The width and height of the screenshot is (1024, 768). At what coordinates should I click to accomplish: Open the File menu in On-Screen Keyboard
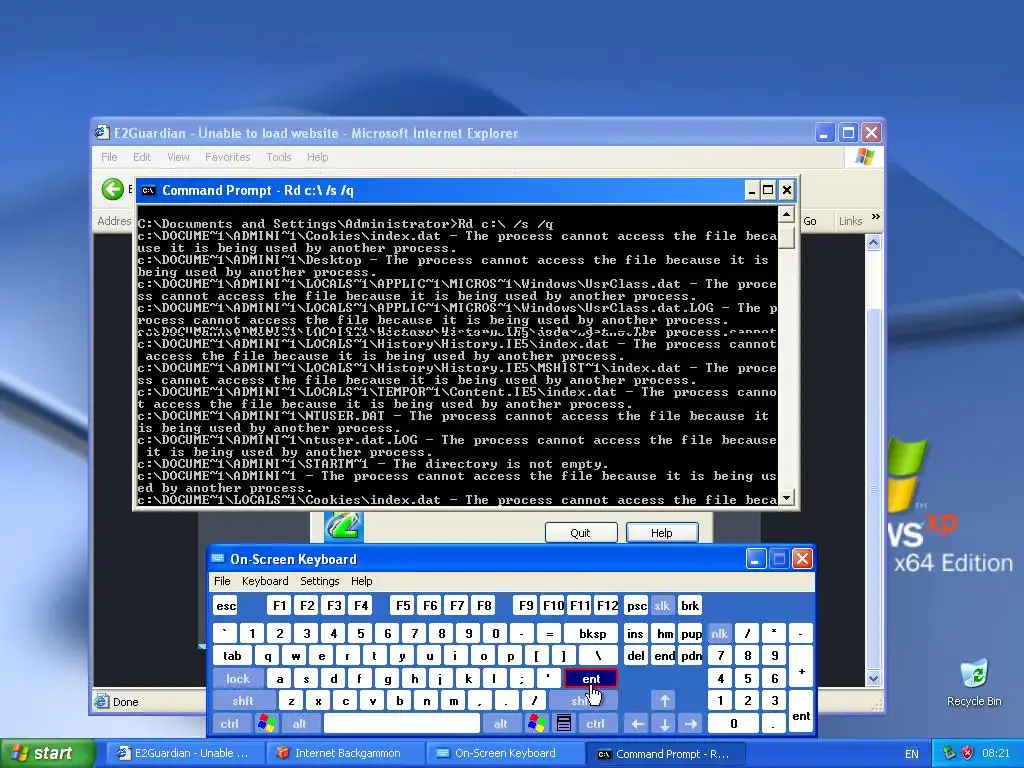(222, 581)
